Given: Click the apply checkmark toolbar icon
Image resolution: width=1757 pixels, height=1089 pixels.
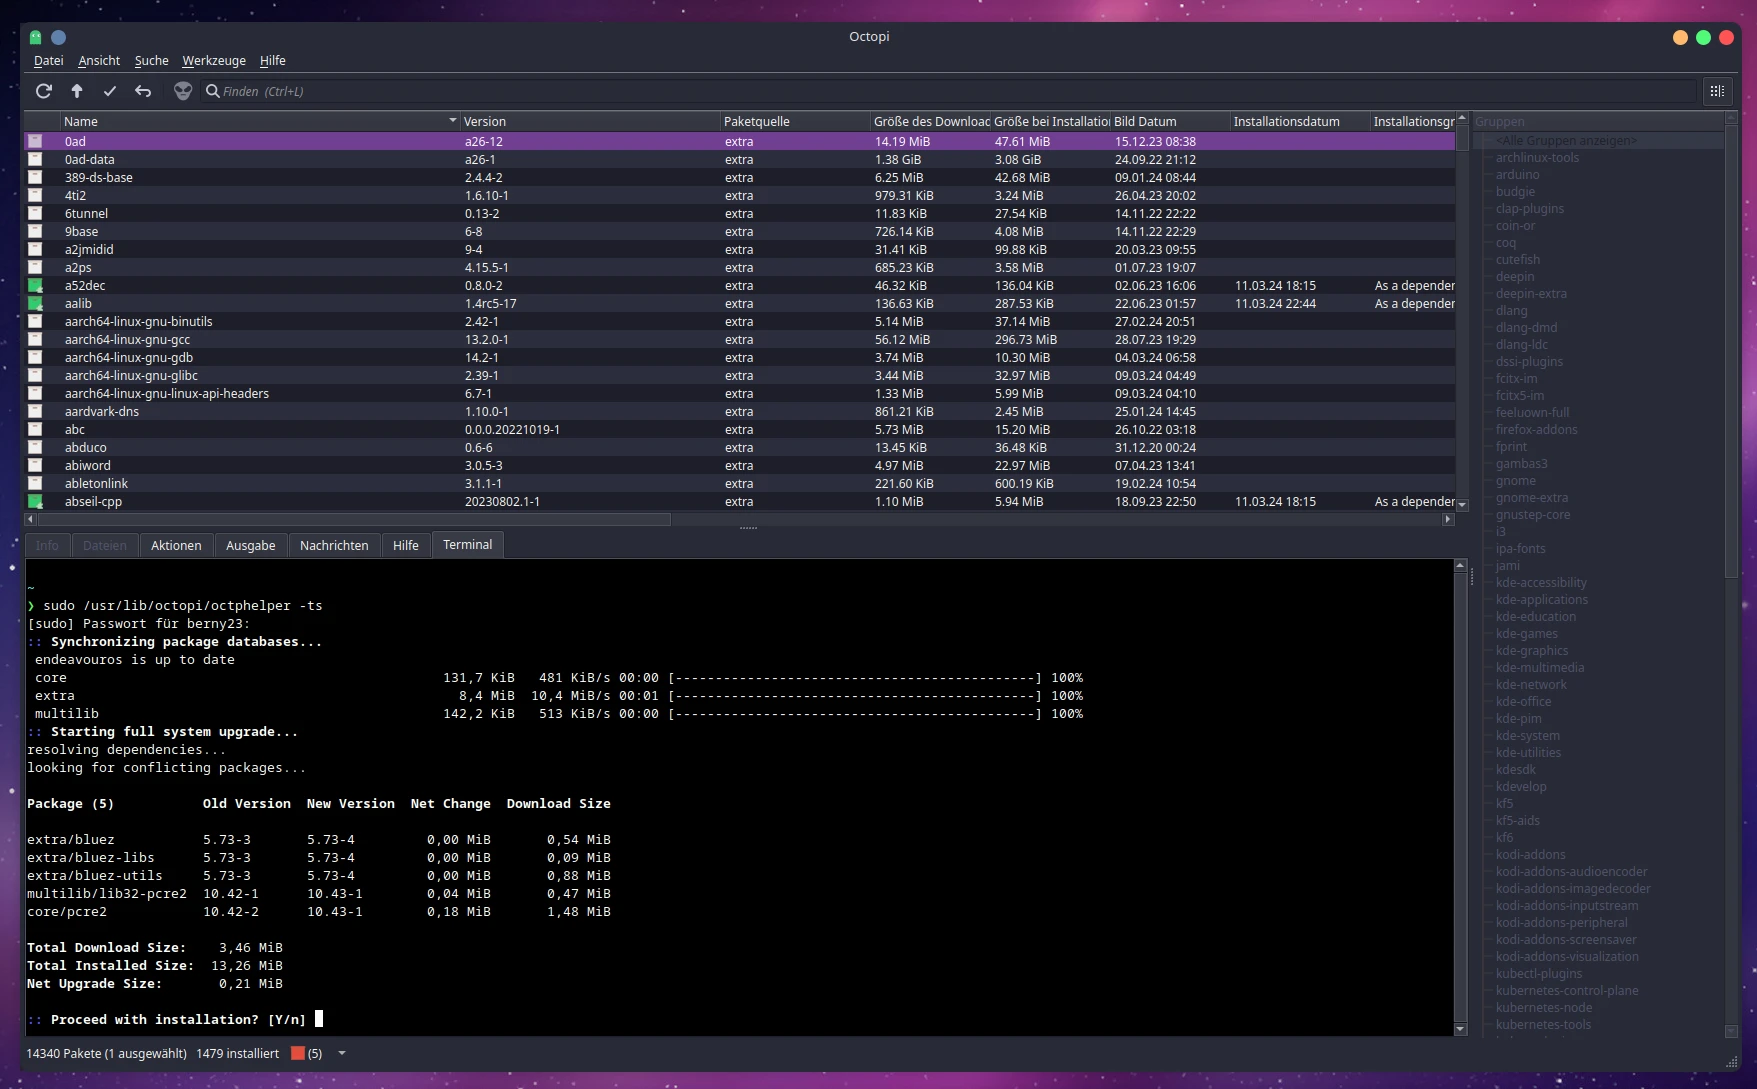Looking at the screenshot, I should (x=110, y=91).
